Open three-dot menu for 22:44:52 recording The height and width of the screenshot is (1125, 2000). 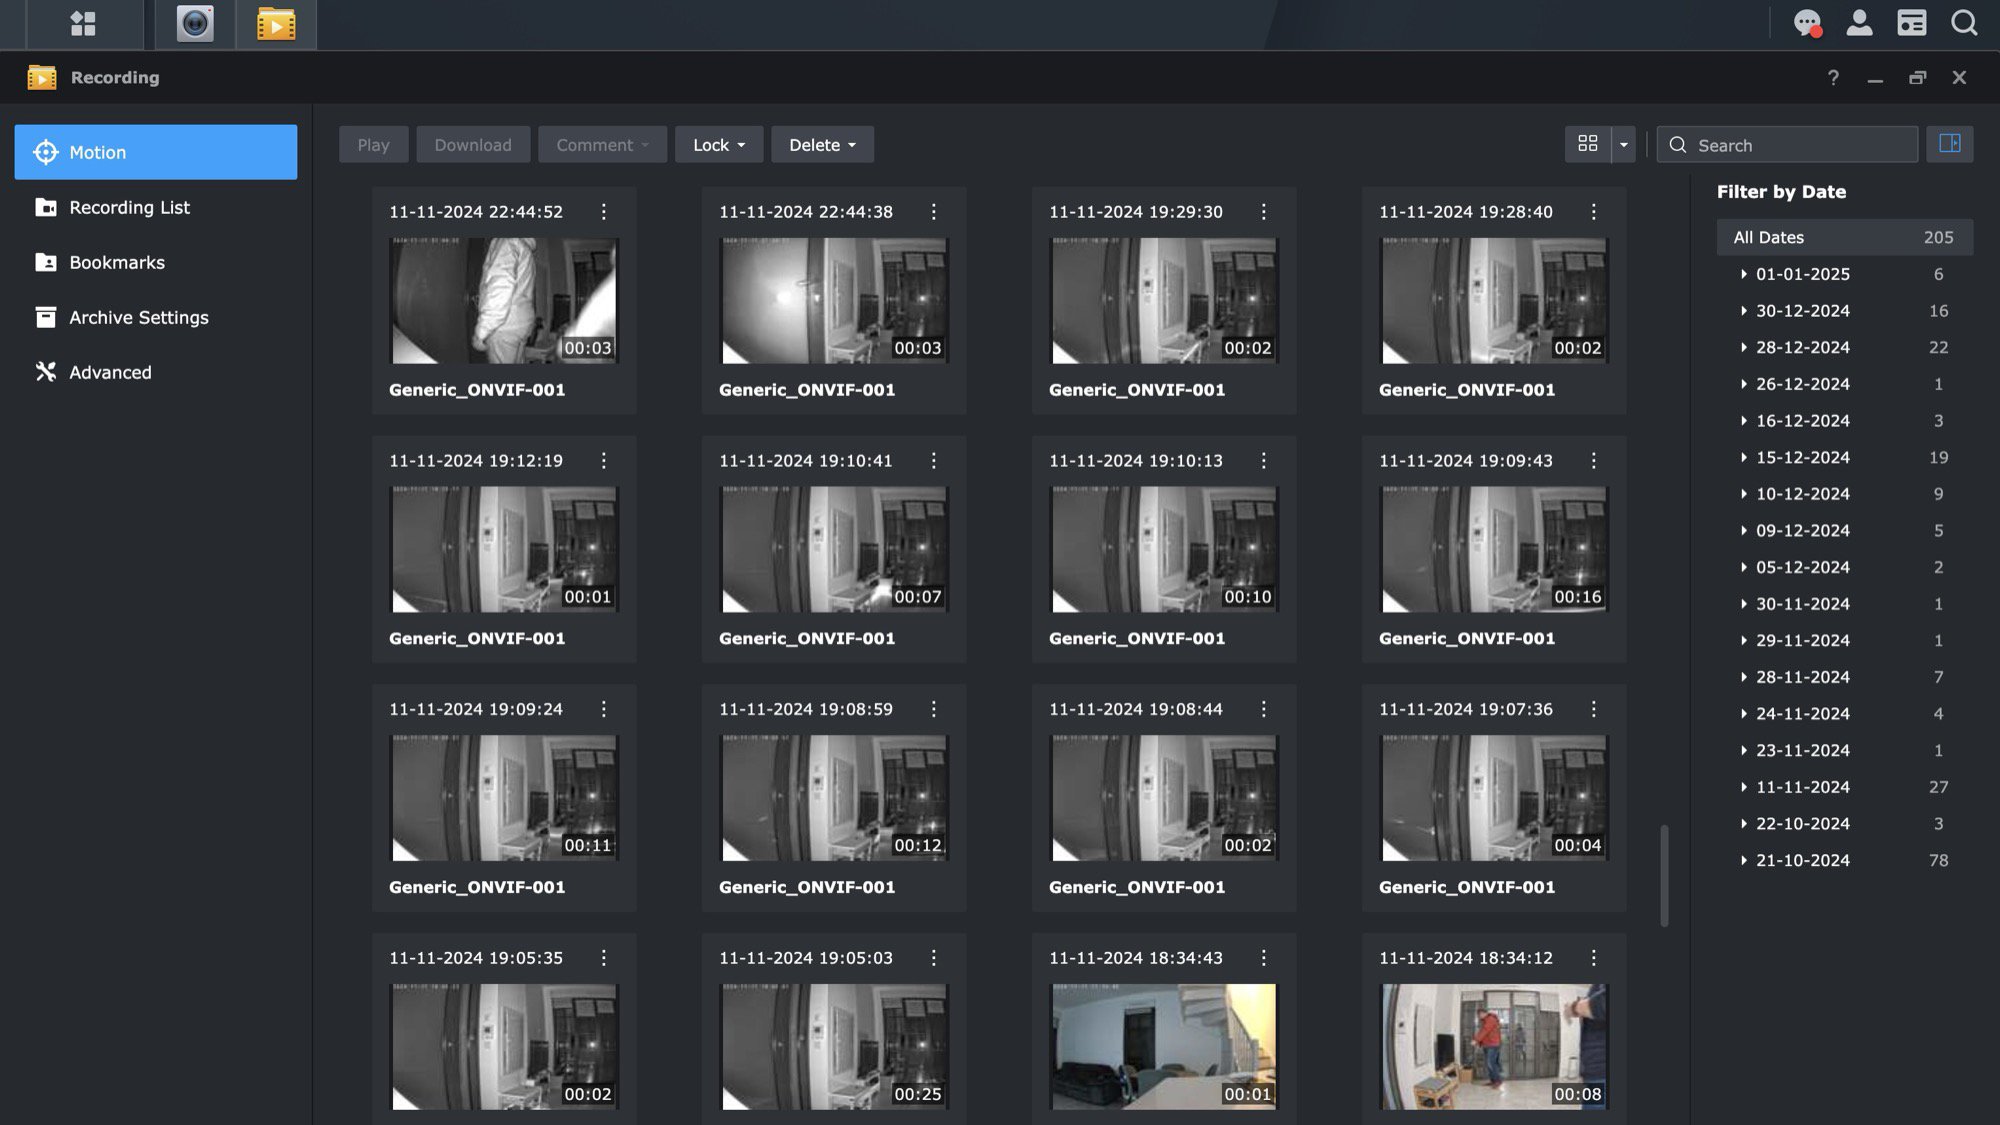(x=603, y=212)
